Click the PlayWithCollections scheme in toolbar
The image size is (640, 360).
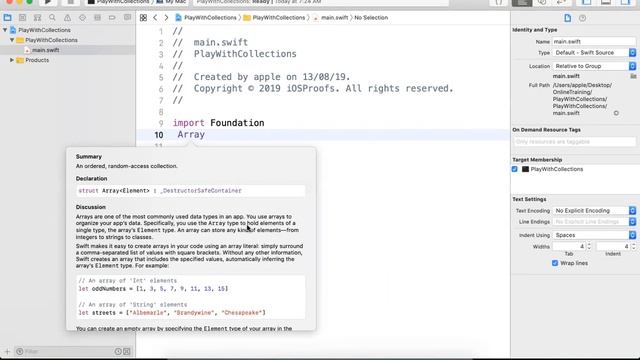(119, 2)
